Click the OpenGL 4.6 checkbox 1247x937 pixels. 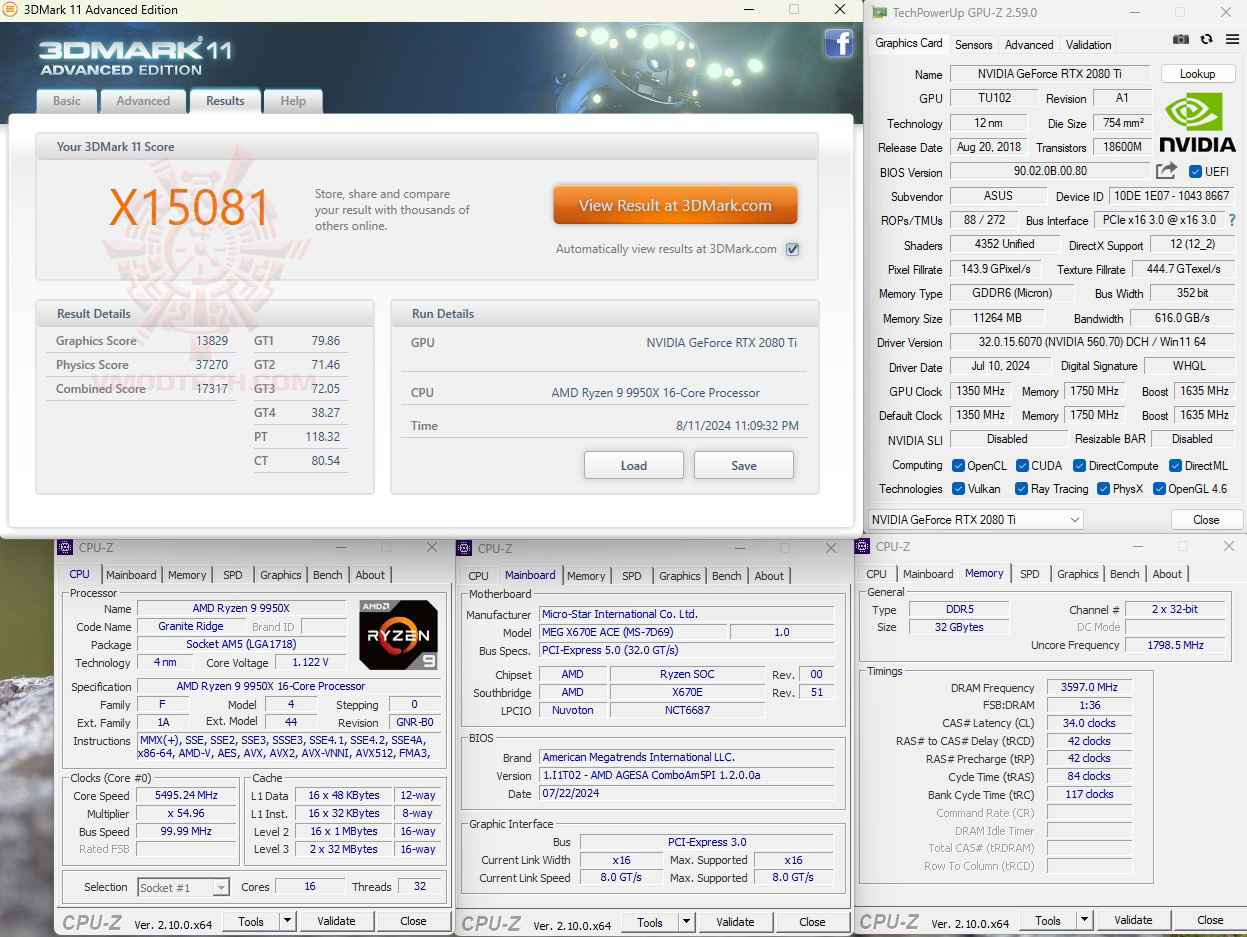[1160, 489]
